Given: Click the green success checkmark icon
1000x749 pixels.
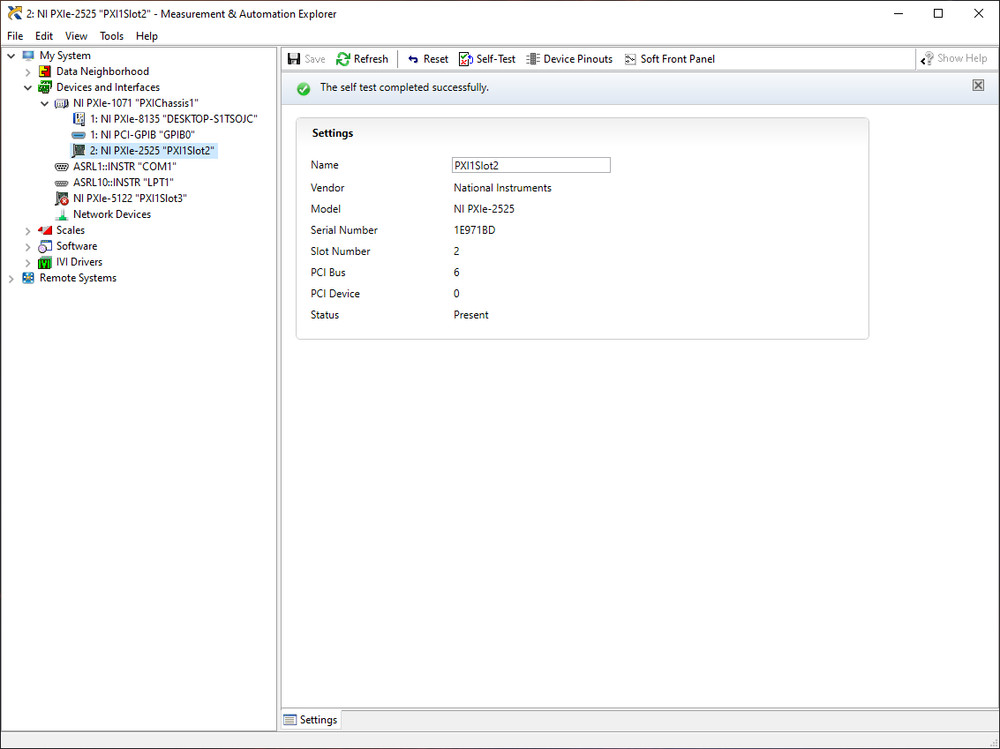Looking at the screenshot, I should (x=304, y=89).
